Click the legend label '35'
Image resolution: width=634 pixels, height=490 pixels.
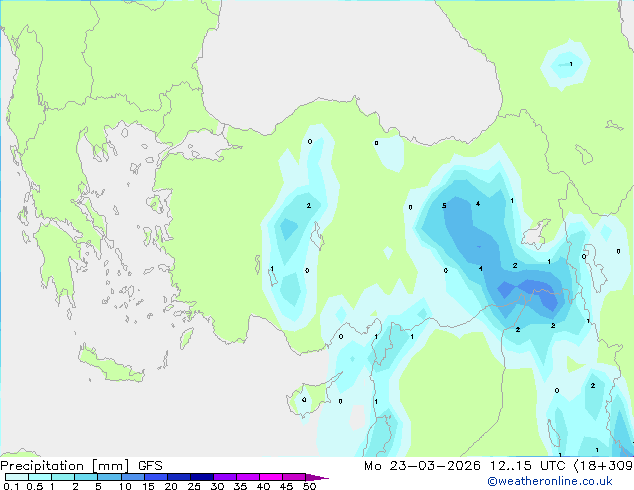[240, 486]
